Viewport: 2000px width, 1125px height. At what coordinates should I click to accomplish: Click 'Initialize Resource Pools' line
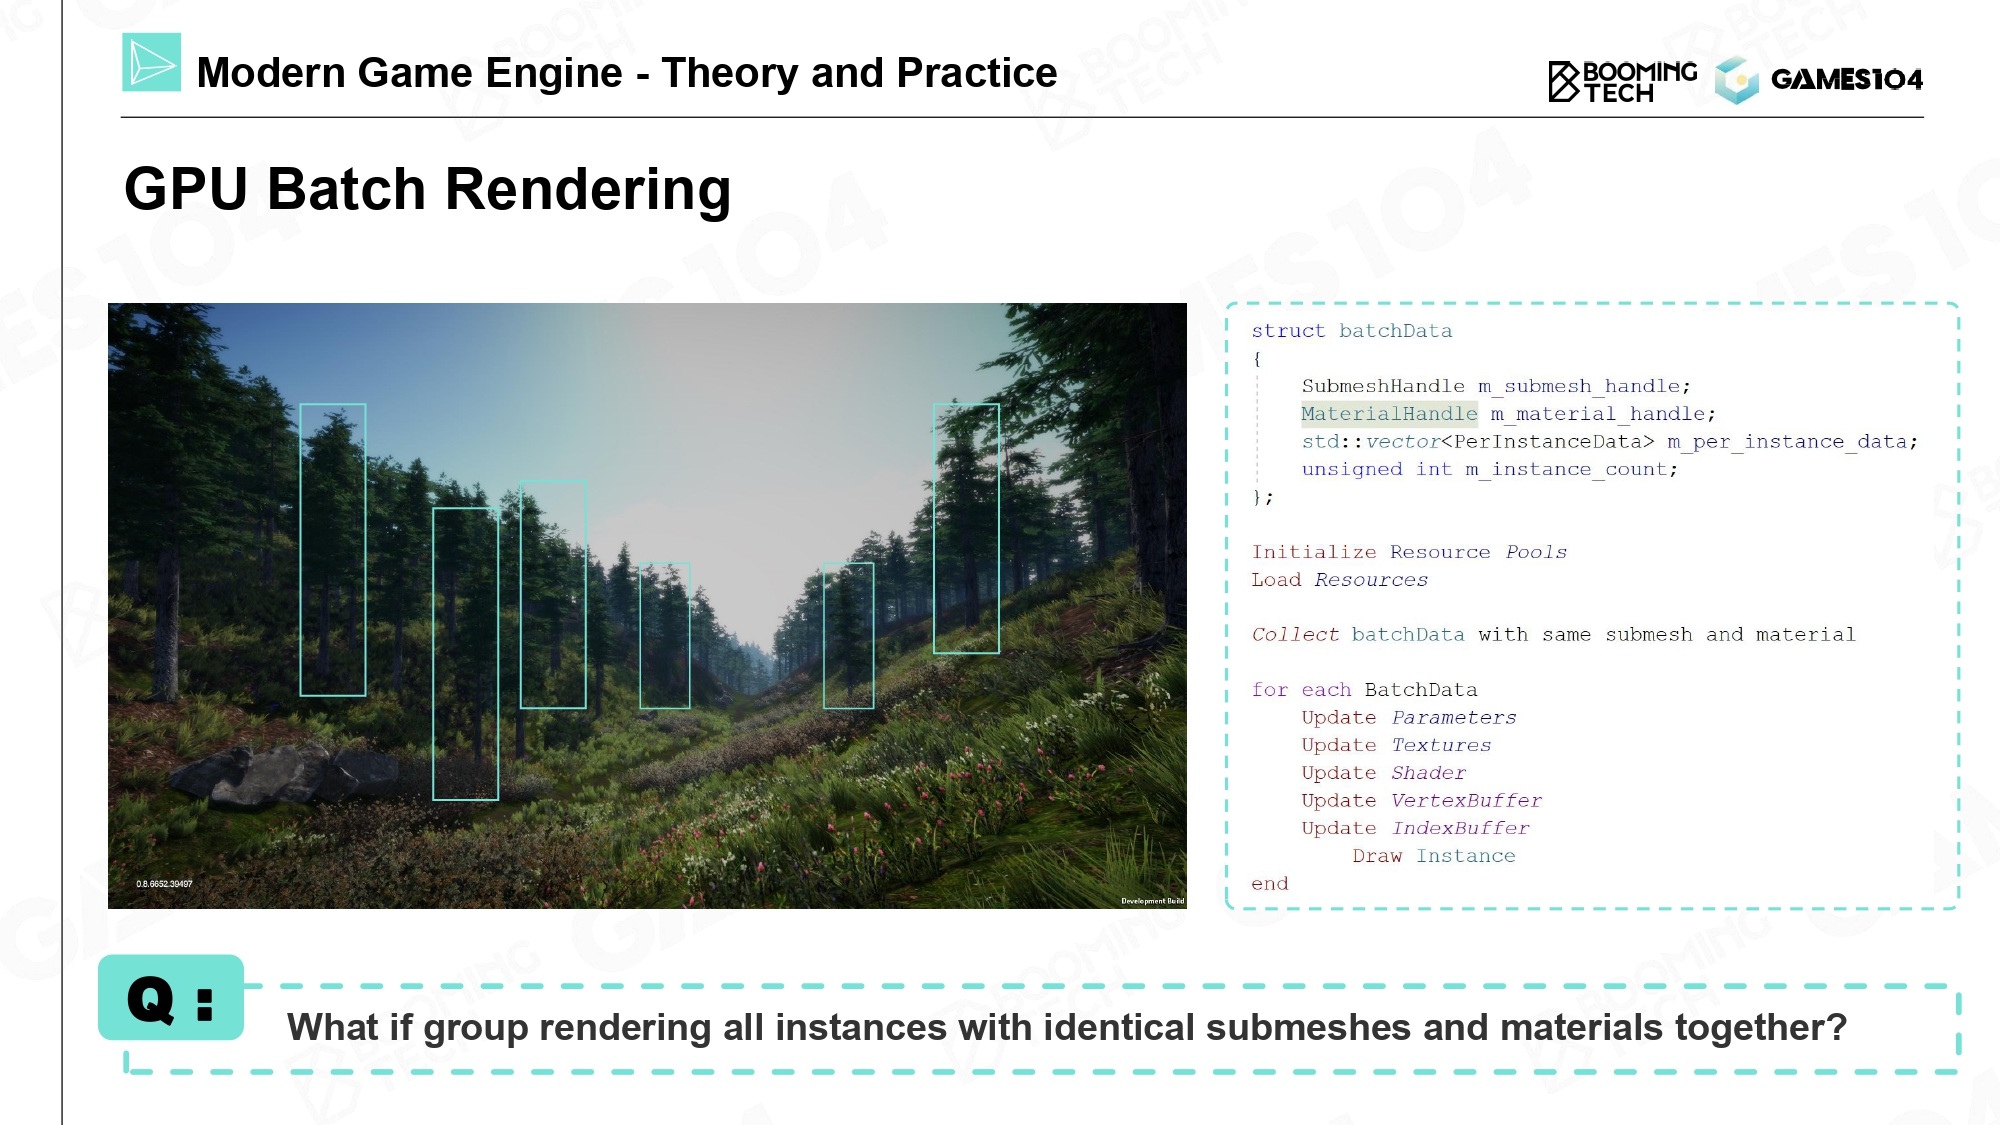(x=1408, y=552)
